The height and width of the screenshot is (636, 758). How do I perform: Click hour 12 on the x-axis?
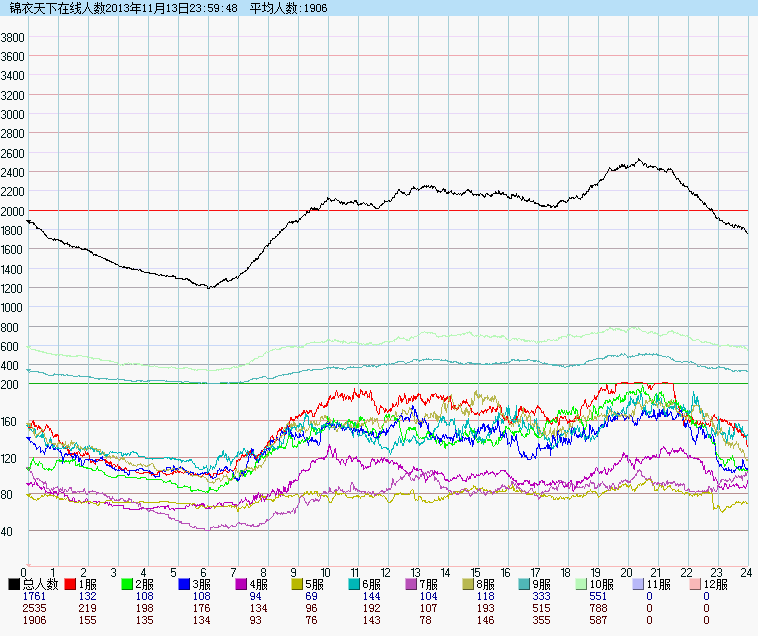point(385,572)
